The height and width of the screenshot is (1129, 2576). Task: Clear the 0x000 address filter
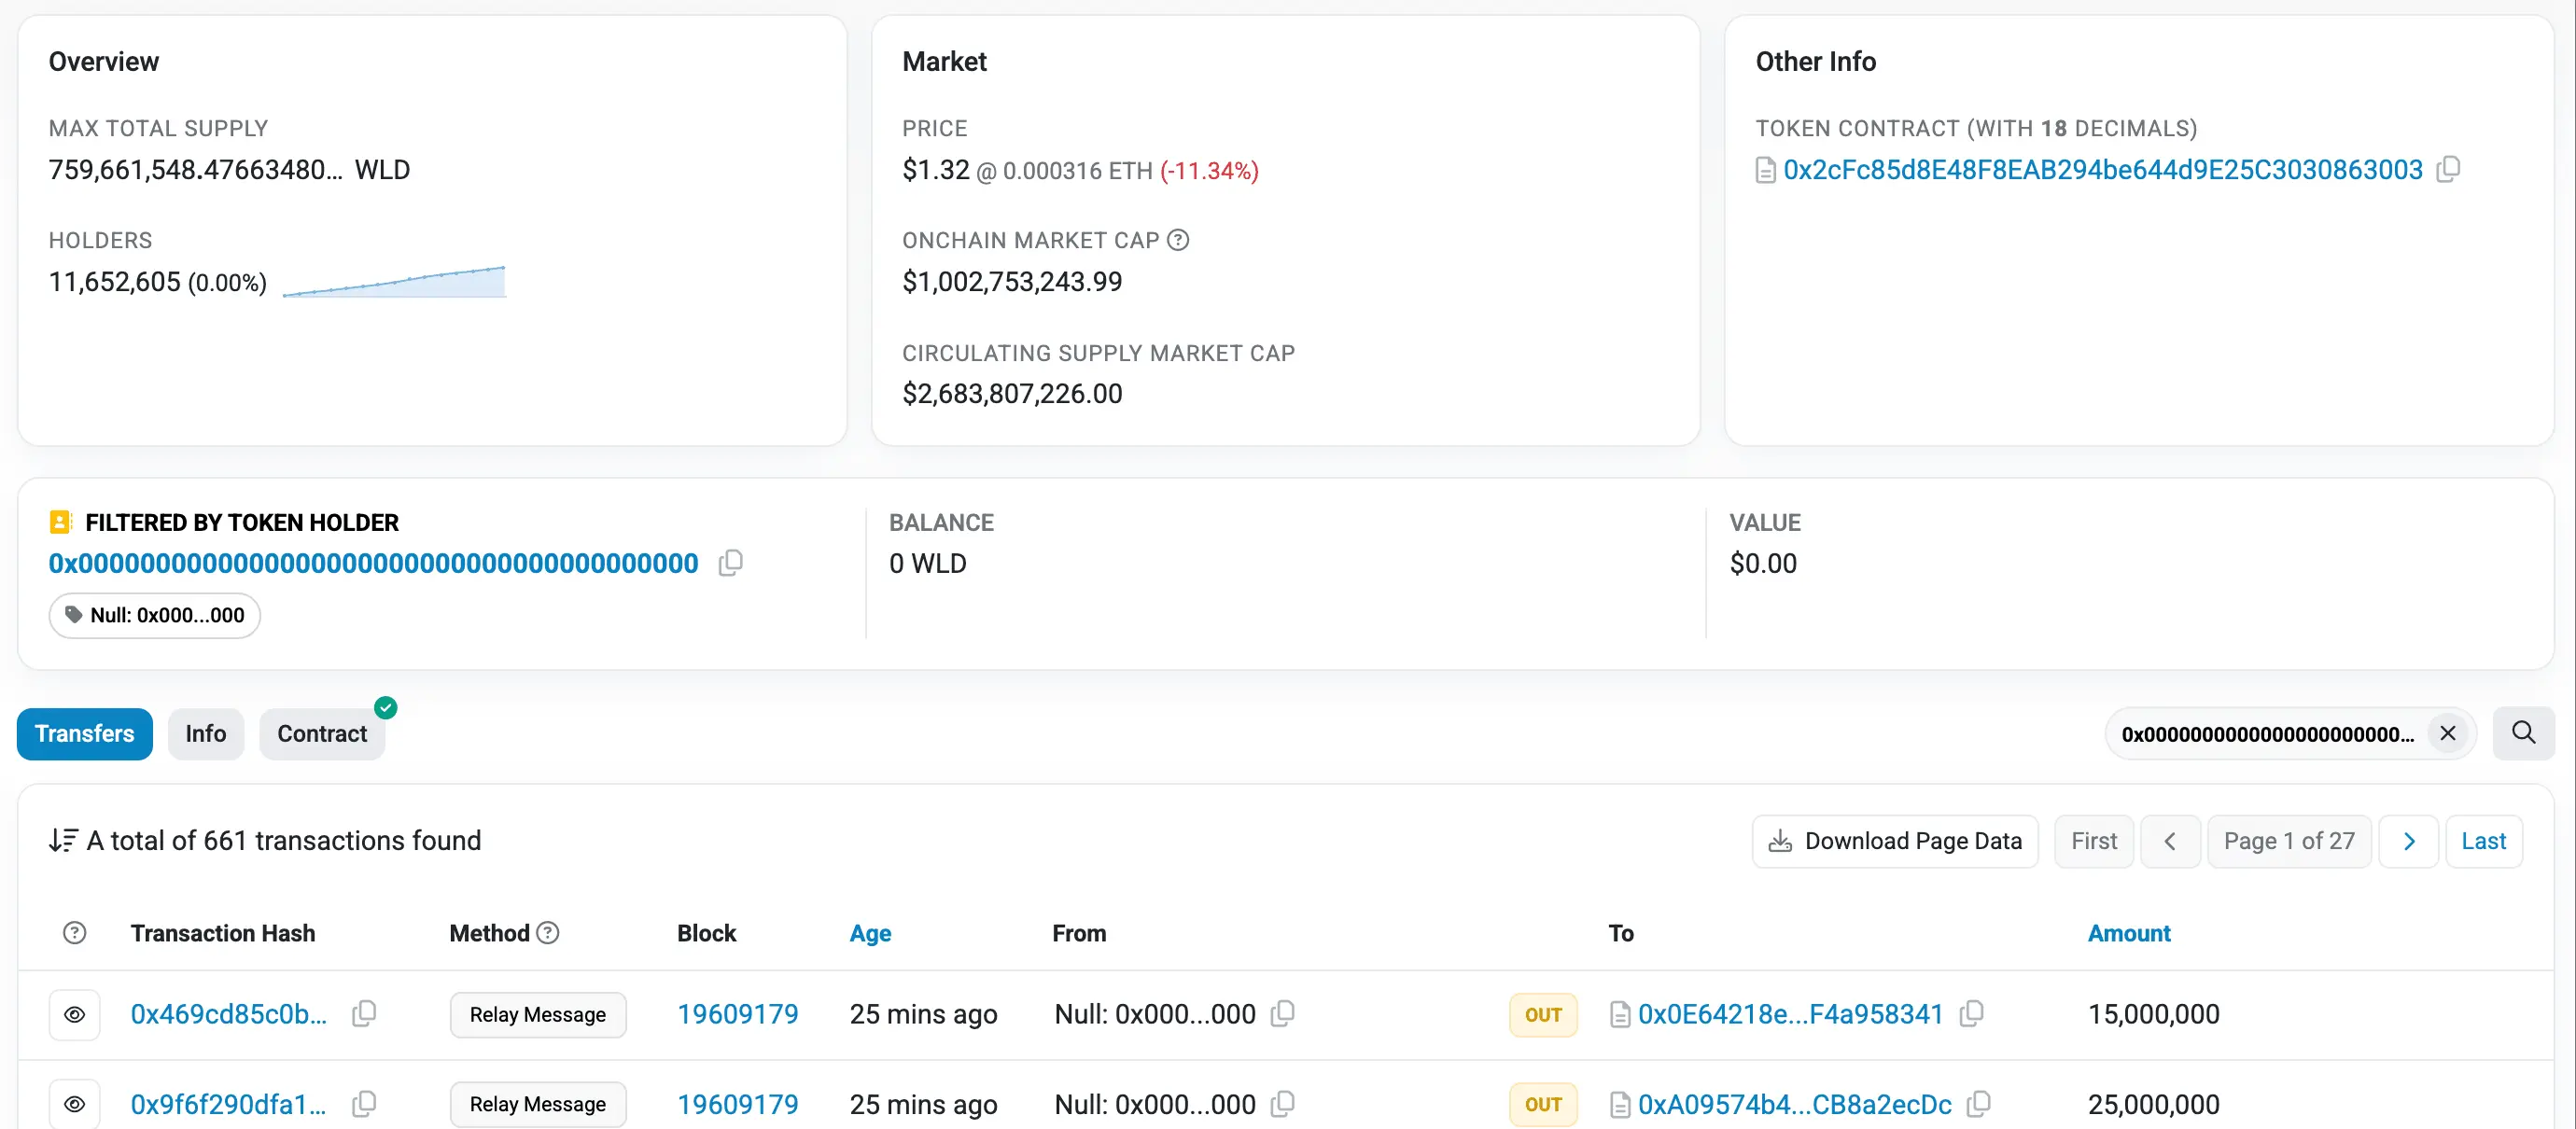2447,733
